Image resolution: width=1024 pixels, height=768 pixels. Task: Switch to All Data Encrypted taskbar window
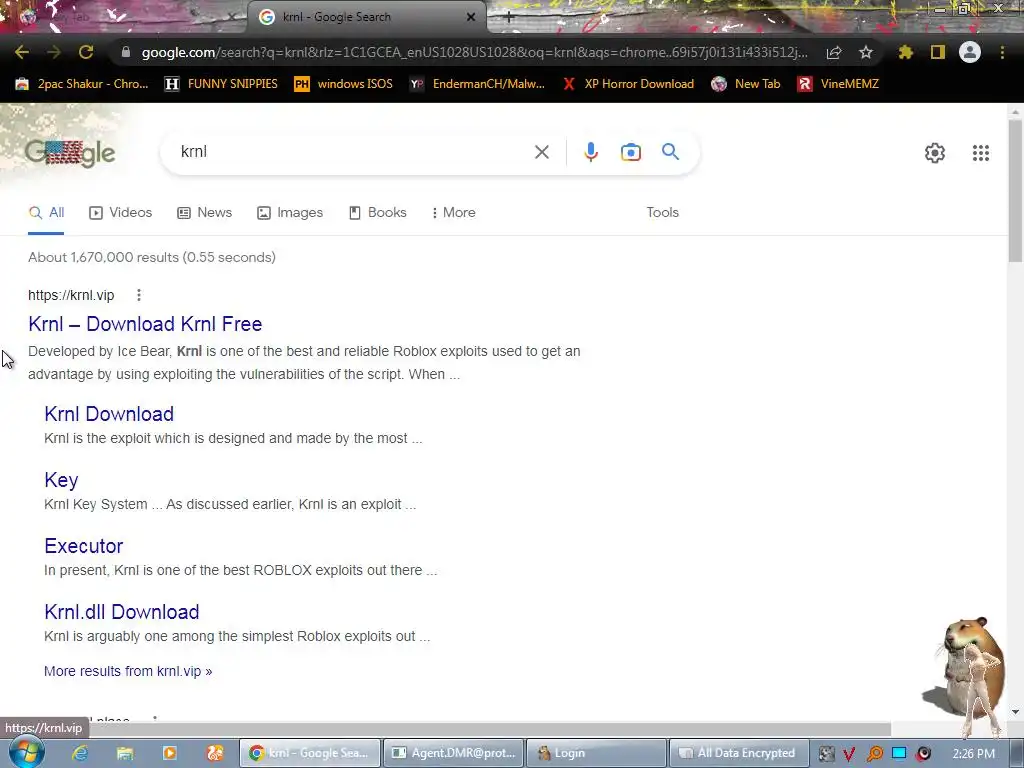739,753
